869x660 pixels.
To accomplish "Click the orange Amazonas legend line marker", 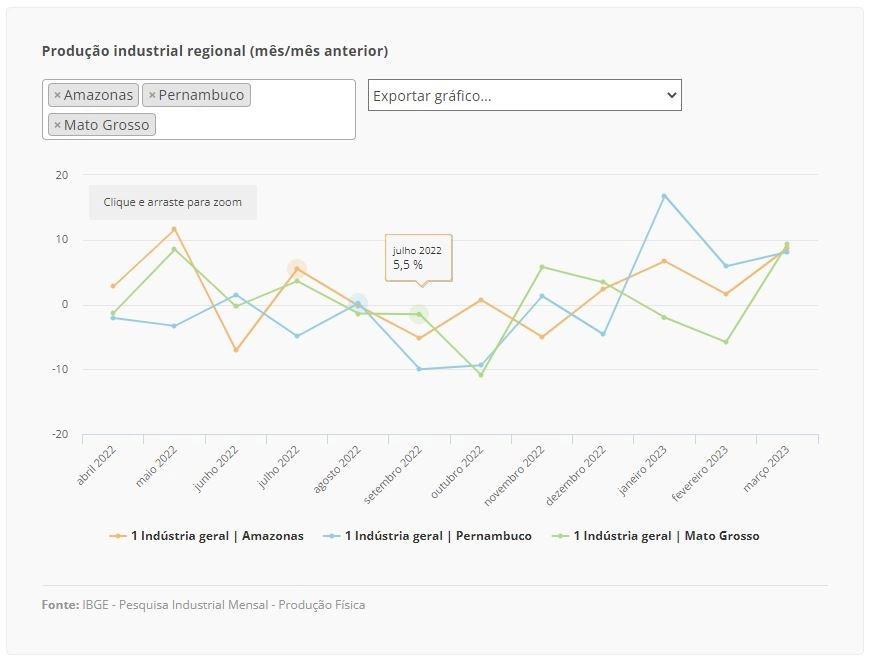I will point(118,536).
